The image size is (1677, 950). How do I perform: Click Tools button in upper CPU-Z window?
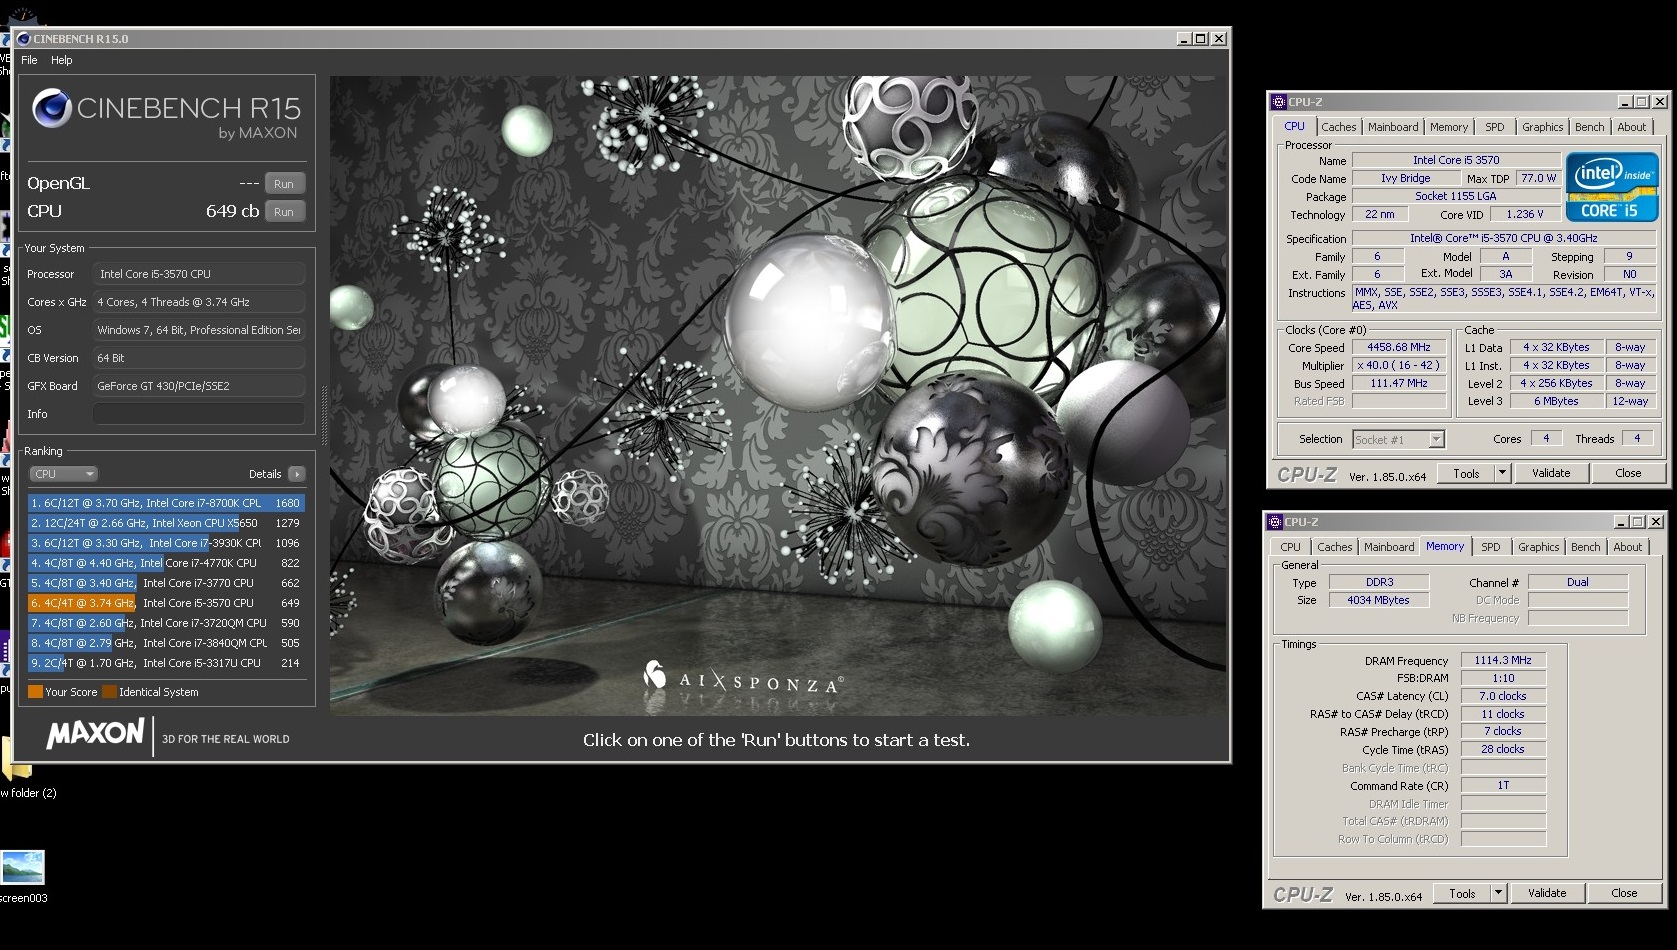(1466, 473)
